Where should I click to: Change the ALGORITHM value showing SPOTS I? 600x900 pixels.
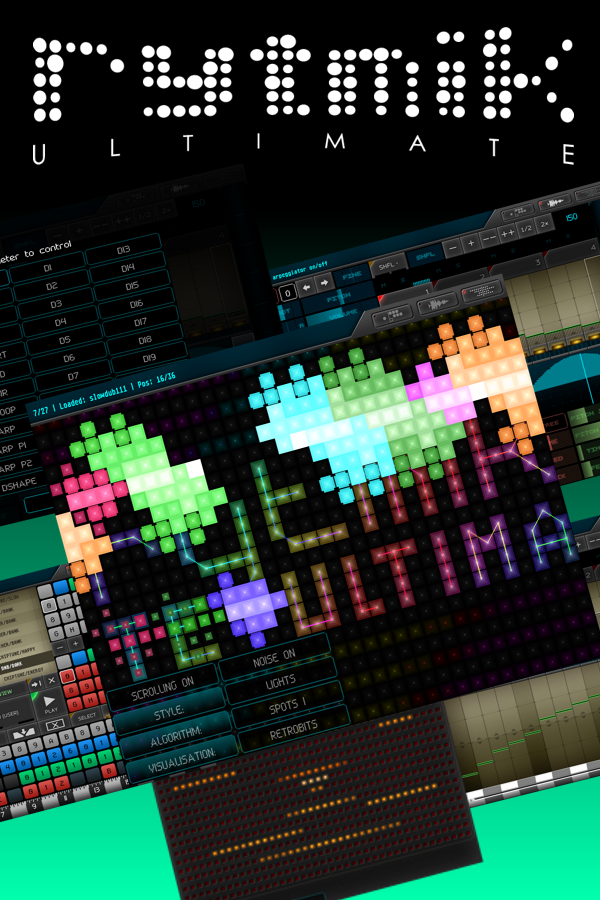pyautogui.click(x=289, y=713)
